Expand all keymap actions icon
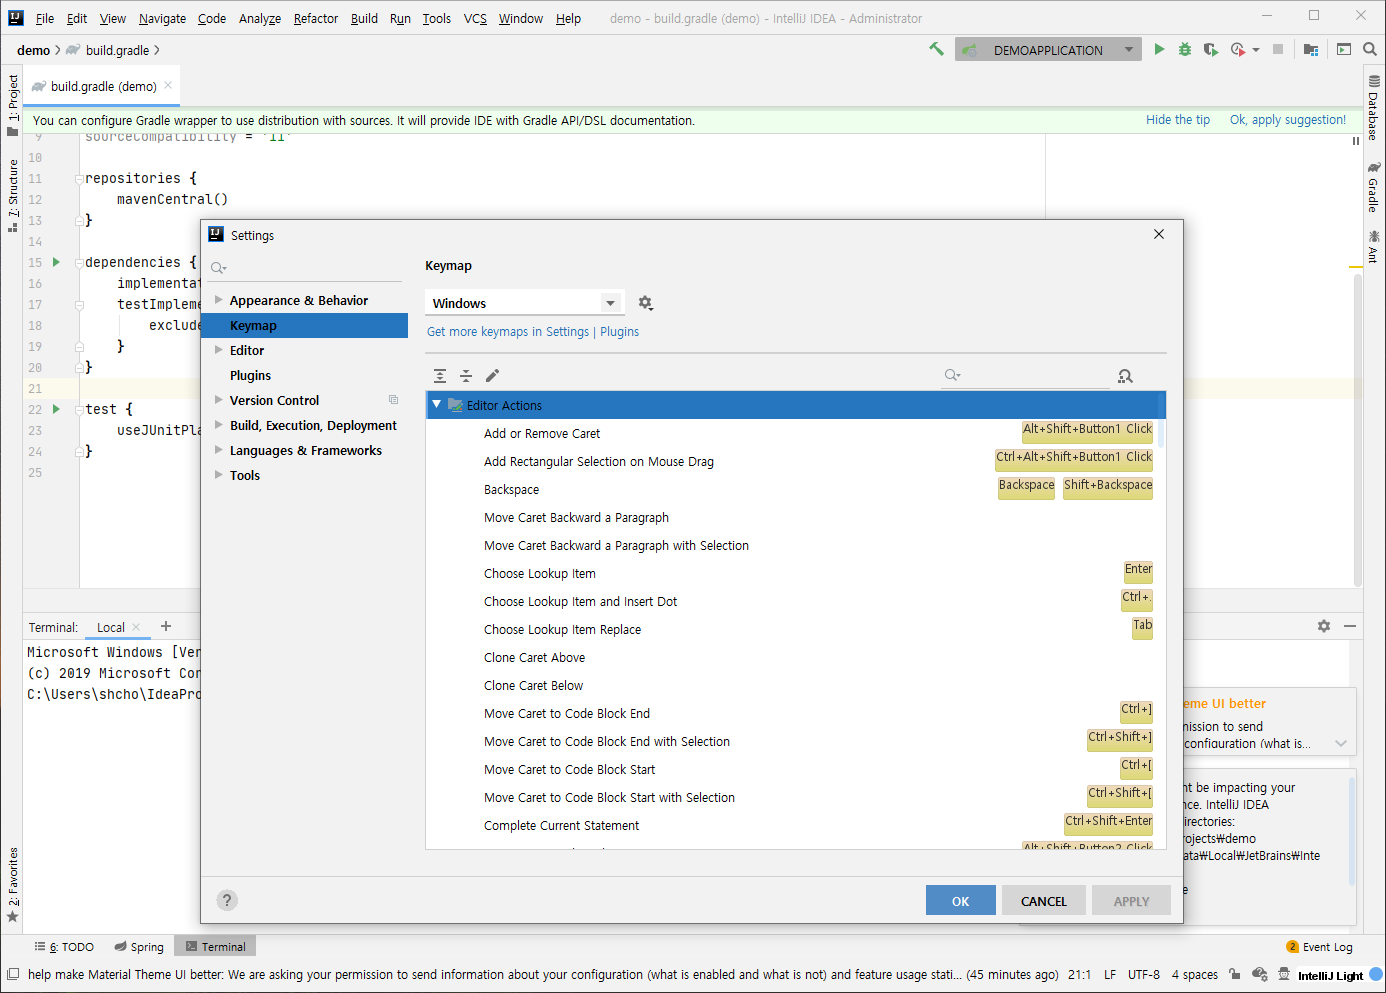The width and height of the screenshot is (1386, 993). pos(440,375)
